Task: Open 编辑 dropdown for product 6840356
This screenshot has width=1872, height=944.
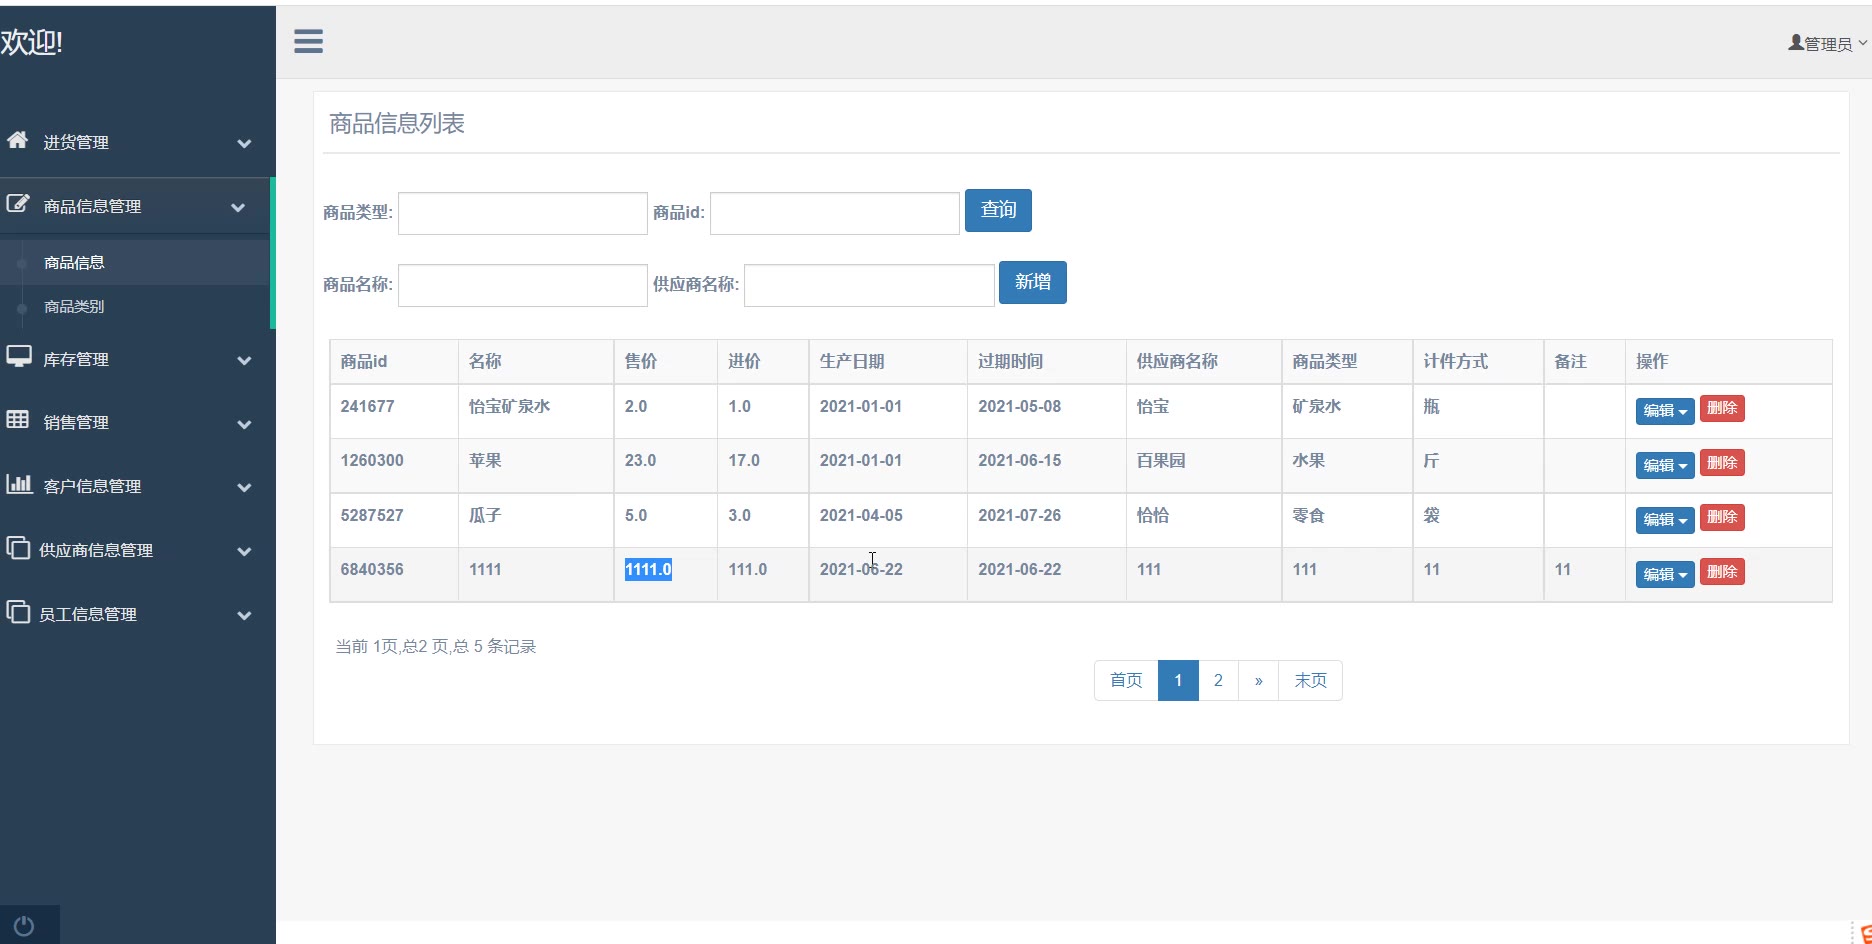Action: (x=1665, y=574)
